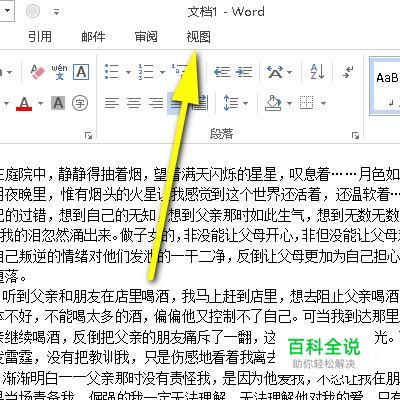
Task: Expand the bullets library dropdown arrow
Action: coord(128,72)
